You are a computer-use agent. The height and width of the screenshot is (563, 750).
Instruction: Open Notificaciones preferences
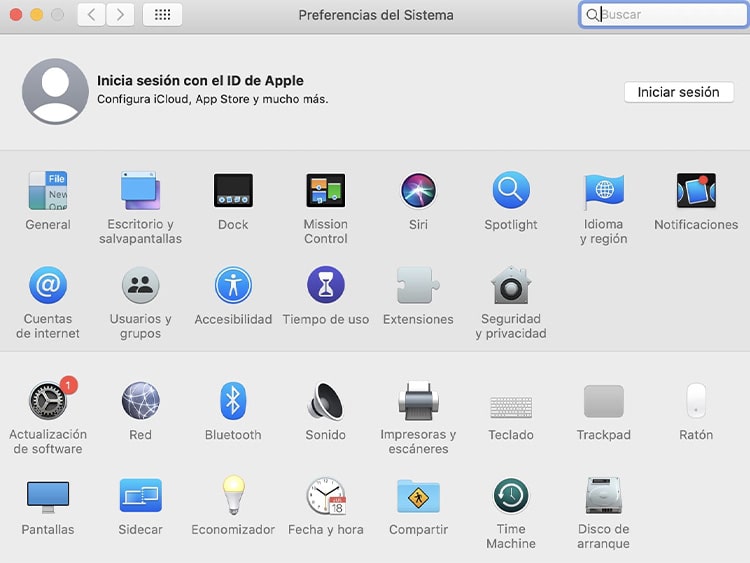[696, 190]
